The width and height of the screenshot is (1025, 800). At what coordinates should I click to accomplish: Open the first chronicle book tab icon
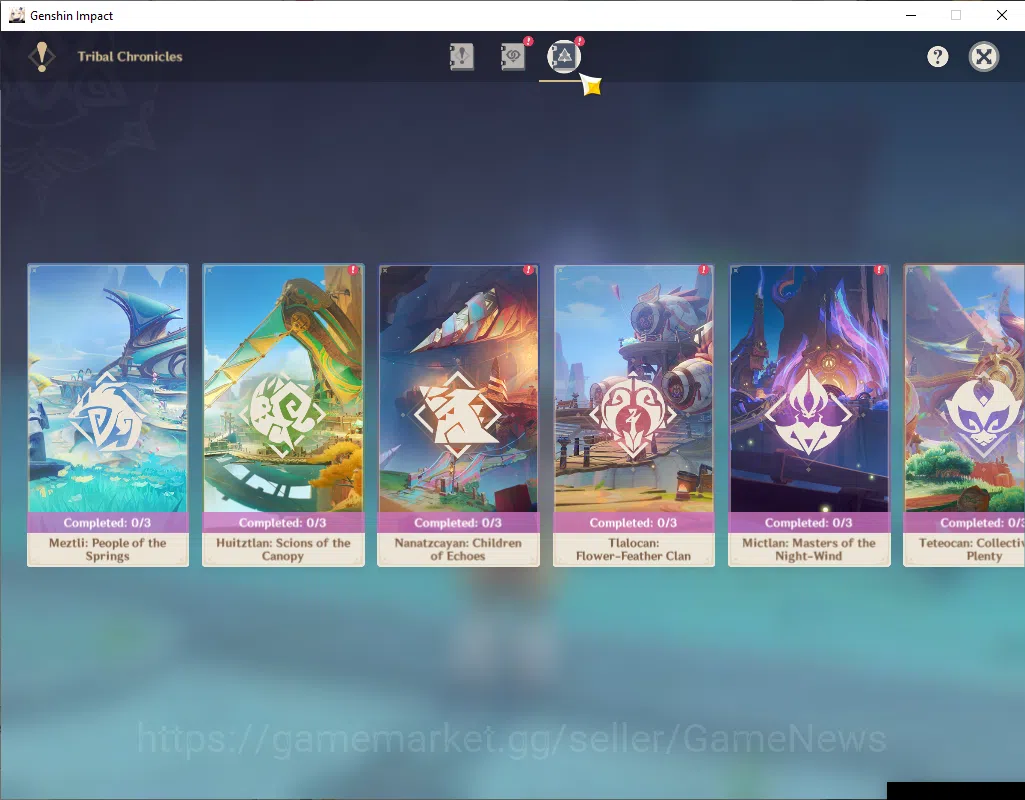pyautogui.click(x=462, y=57)
